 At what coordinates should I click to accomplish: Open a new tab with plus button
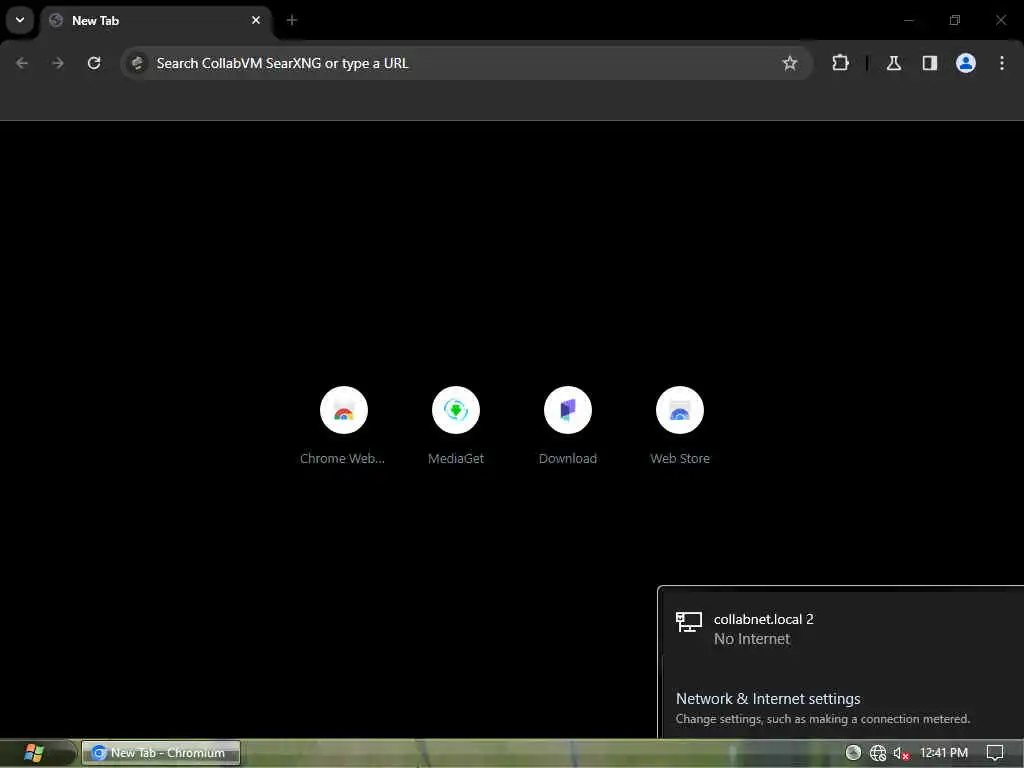click(291, 20)
